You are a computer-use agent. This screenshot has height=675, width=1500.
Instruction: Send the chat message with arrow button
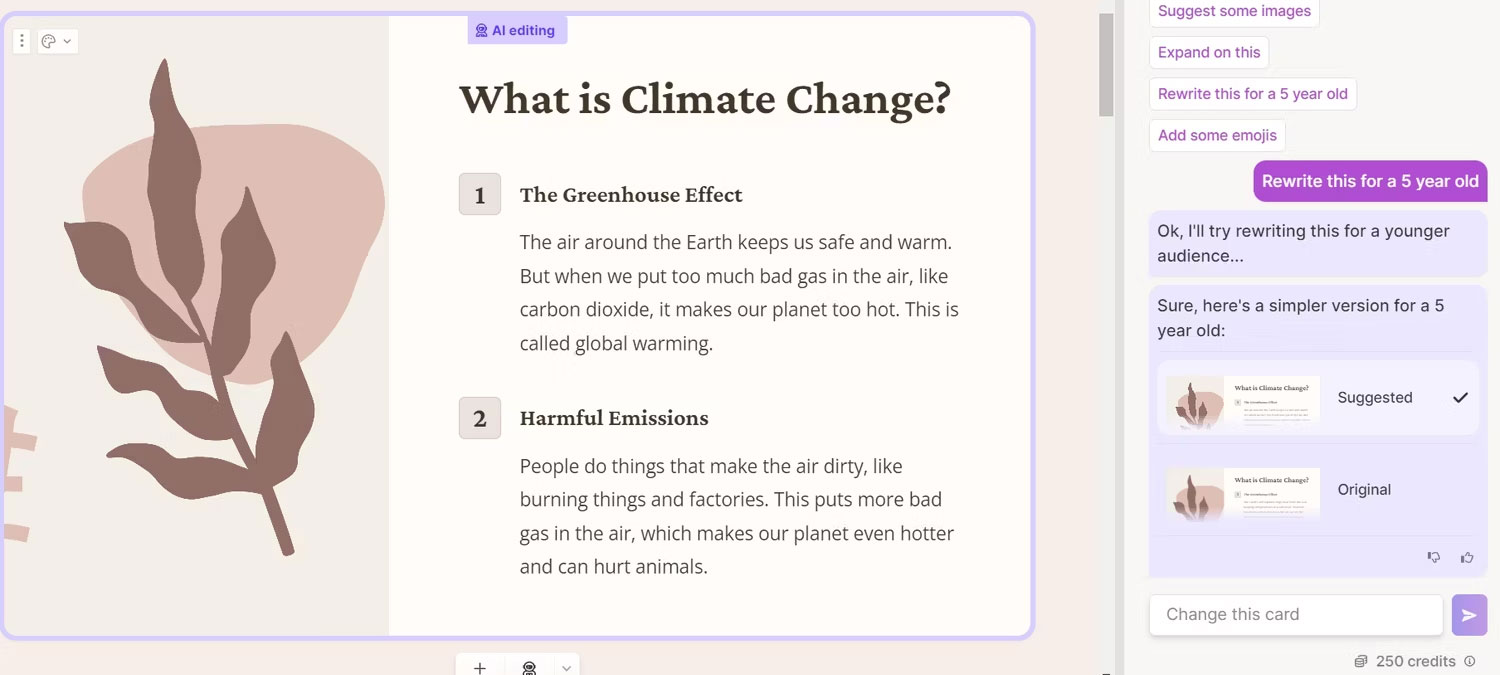click(x=1469, y=615)
